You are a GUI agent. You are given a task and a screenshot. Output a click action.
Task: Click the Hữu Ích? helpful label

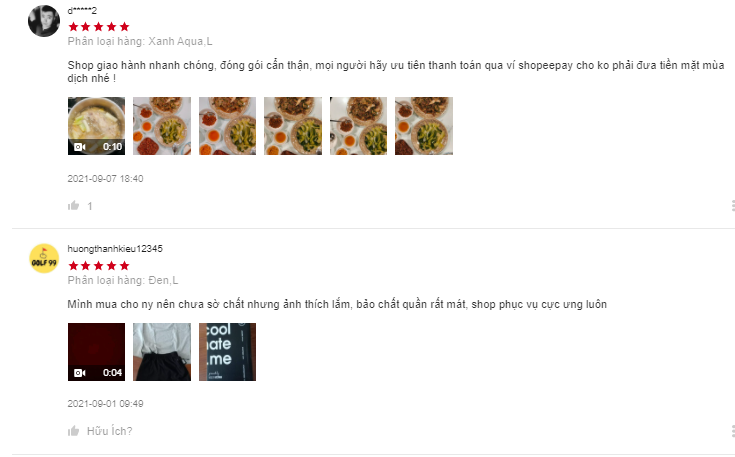pos(110,431)
